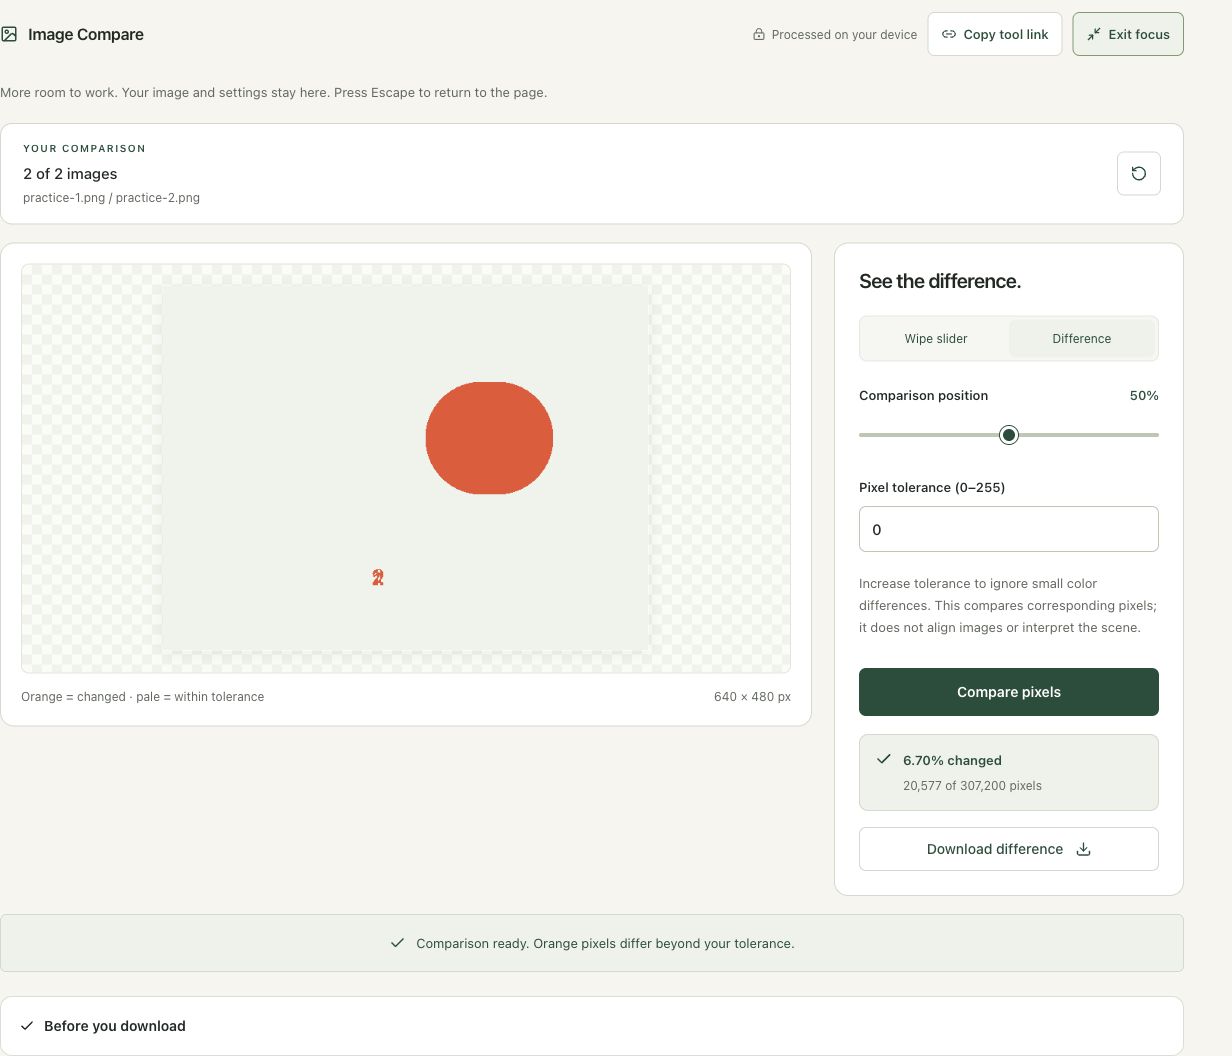Click the small orange difference mark in preview
Viewport: 1232px width, 1056px height.
378,577
